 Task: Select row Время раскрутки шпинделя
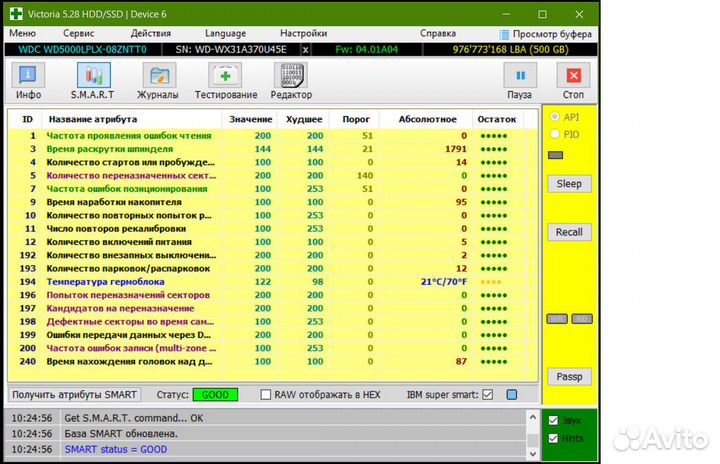[273, 149]
